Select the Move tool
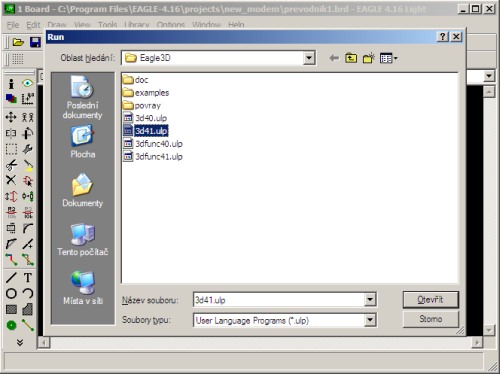 pyautogui.click(x=11, y=117)
